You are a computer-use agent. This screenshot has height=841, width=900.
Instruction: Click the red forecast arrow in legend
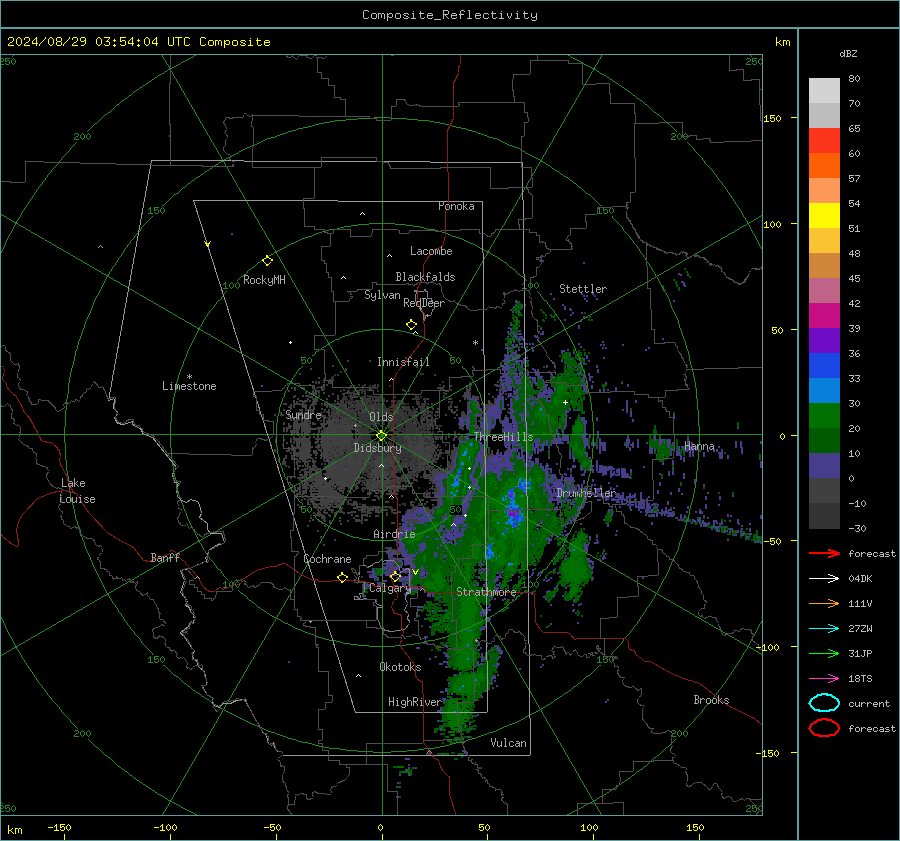[x=824, y=553]
